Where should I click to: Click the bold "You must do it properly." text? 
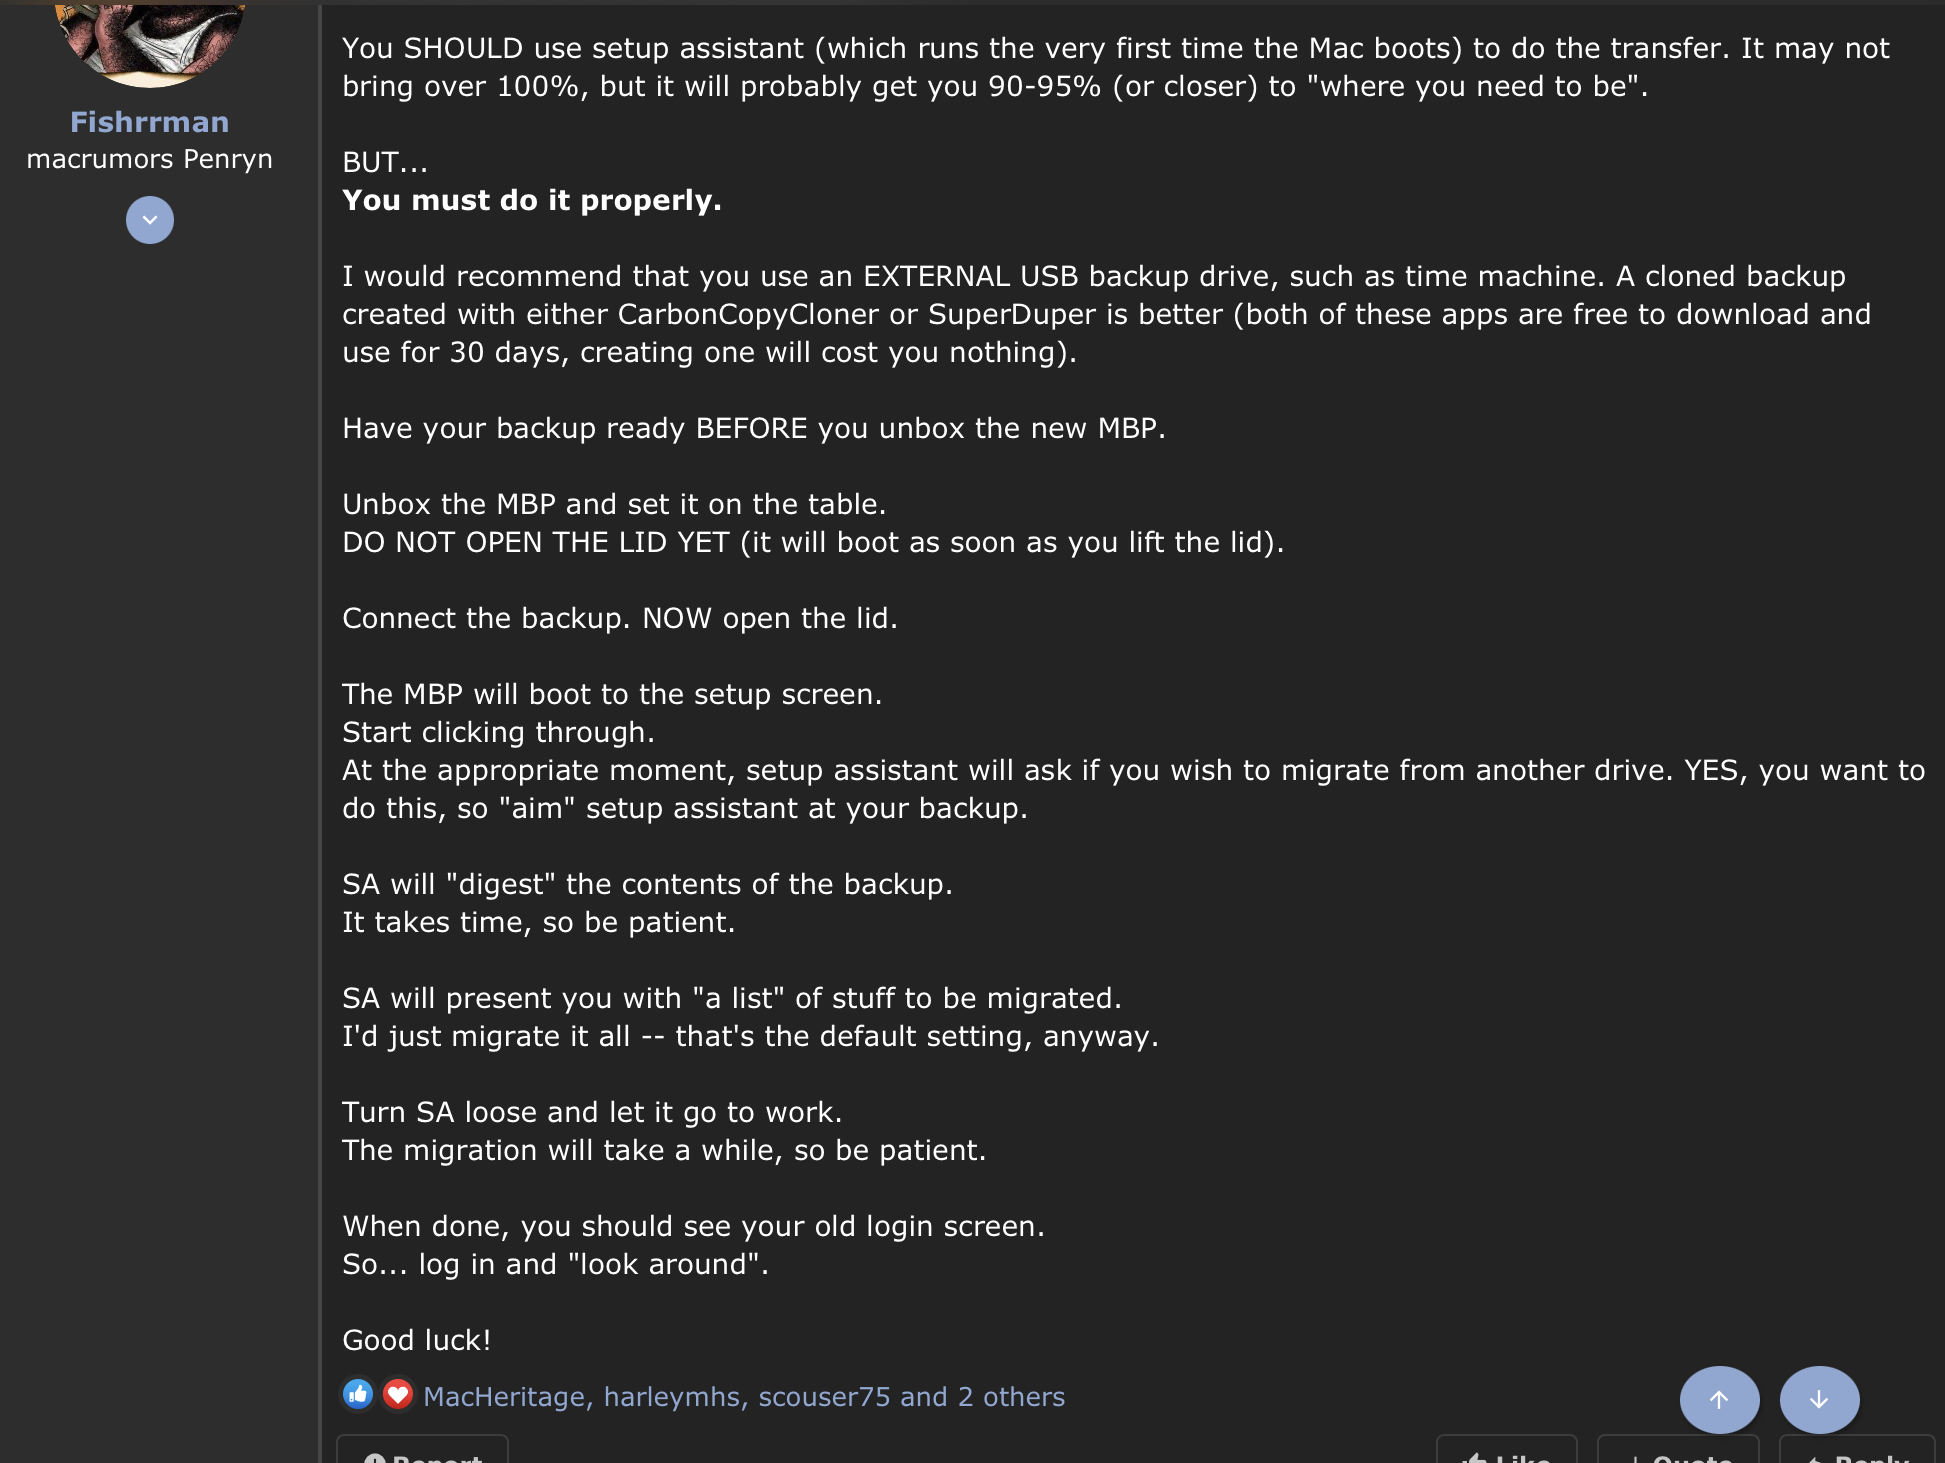531,200
